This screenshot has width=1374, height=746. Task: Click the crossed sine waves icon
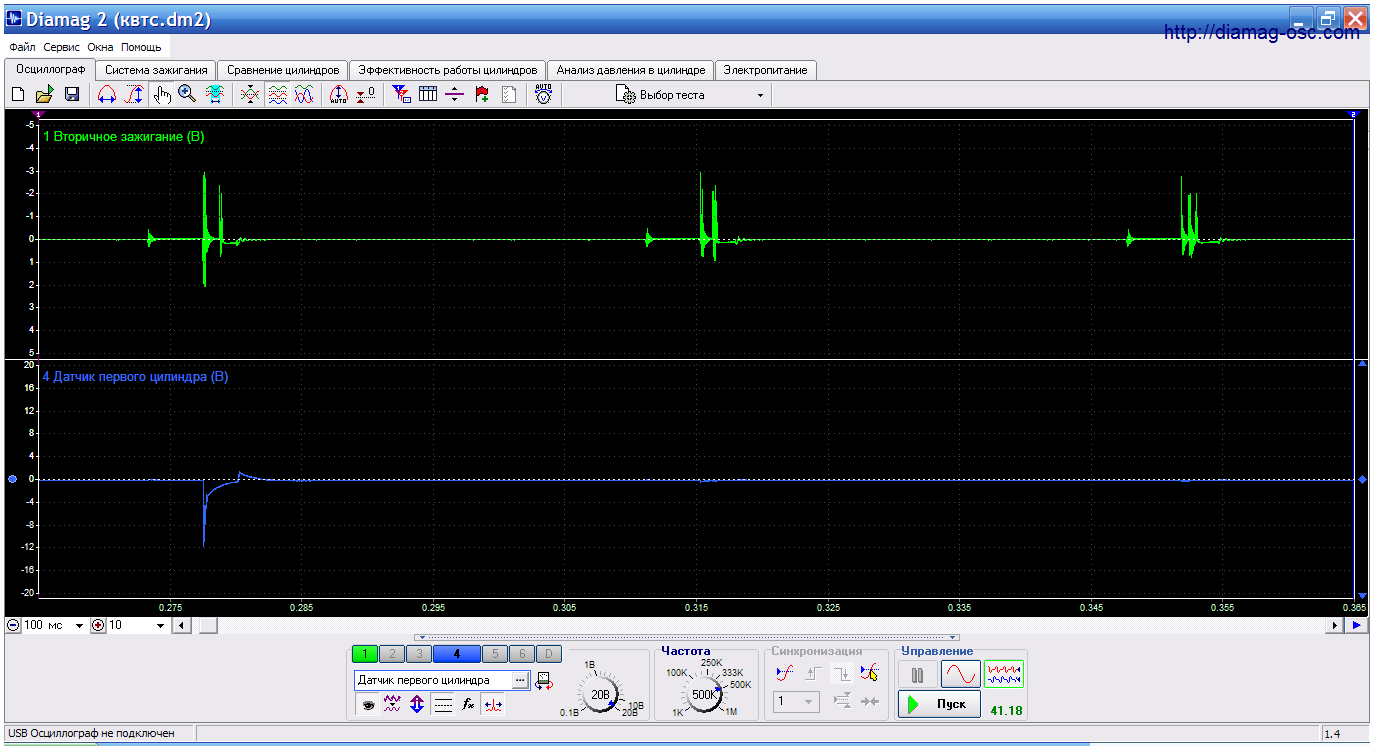coord(305,95)
